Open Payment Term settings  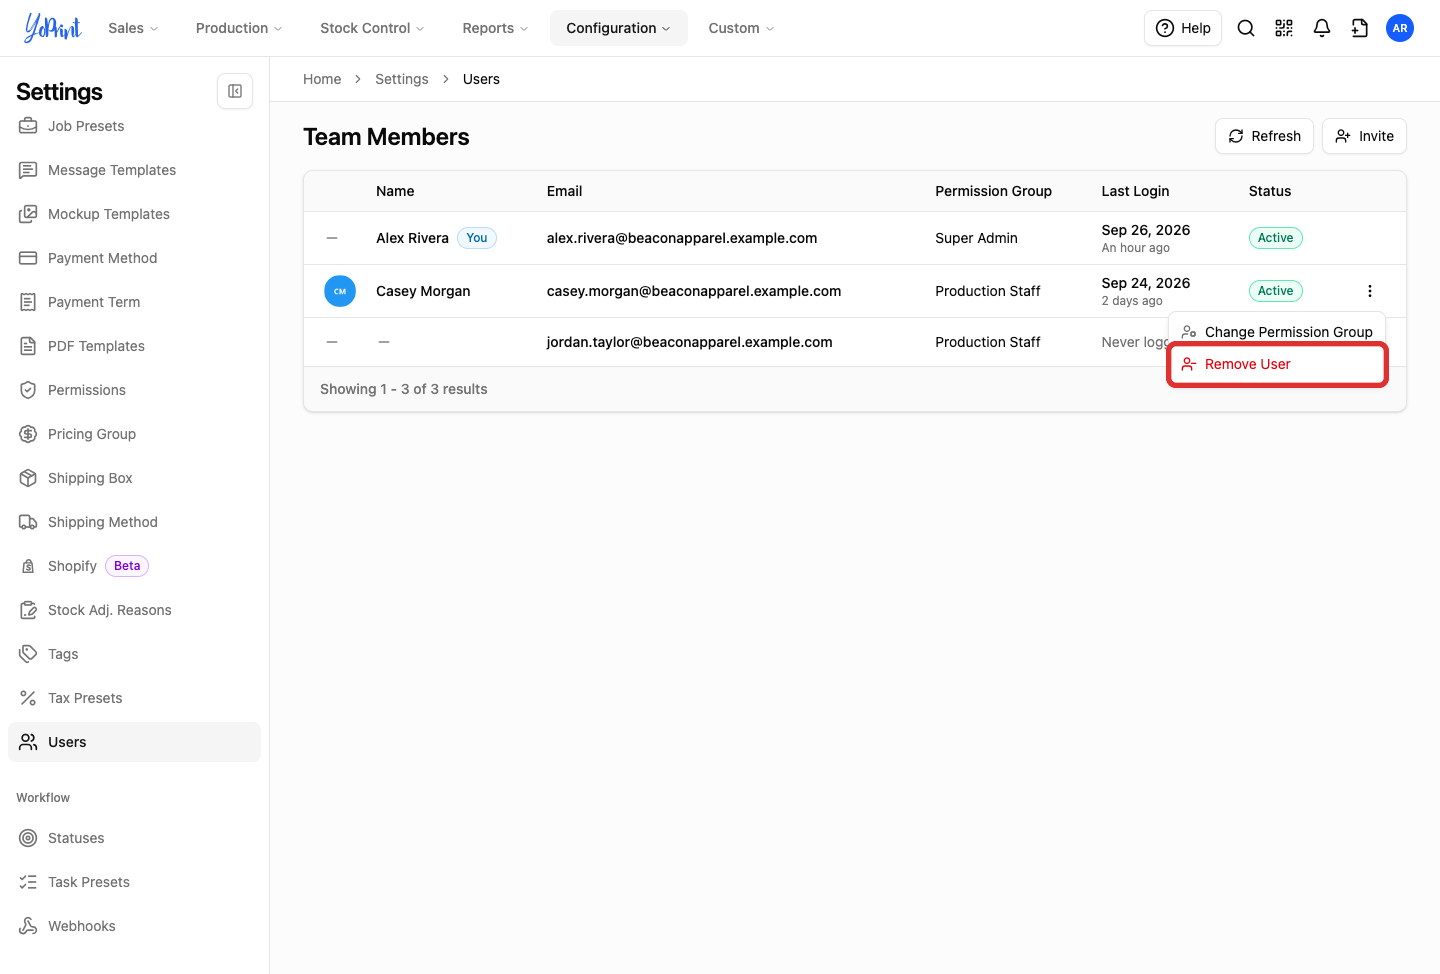tap(134, 302)
